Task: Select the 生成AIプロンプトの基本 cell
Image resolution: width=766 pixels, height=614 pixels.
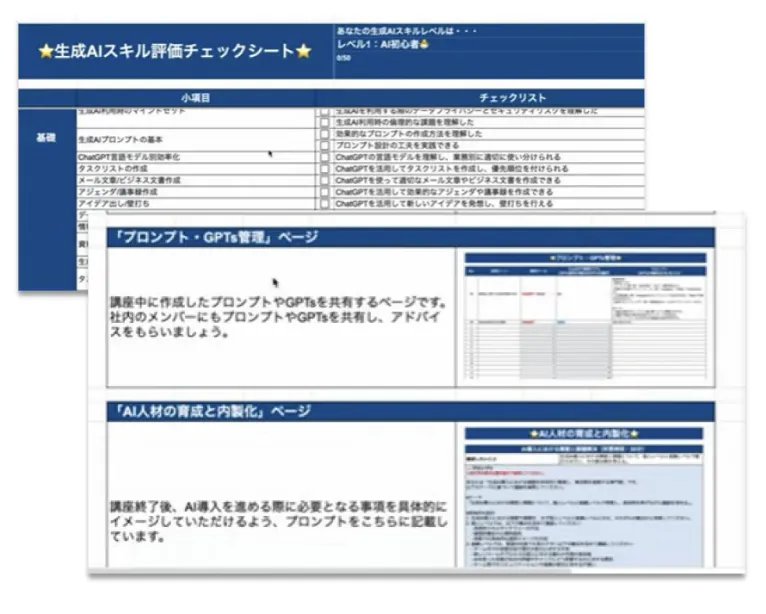Action: [x=120, y=140]
